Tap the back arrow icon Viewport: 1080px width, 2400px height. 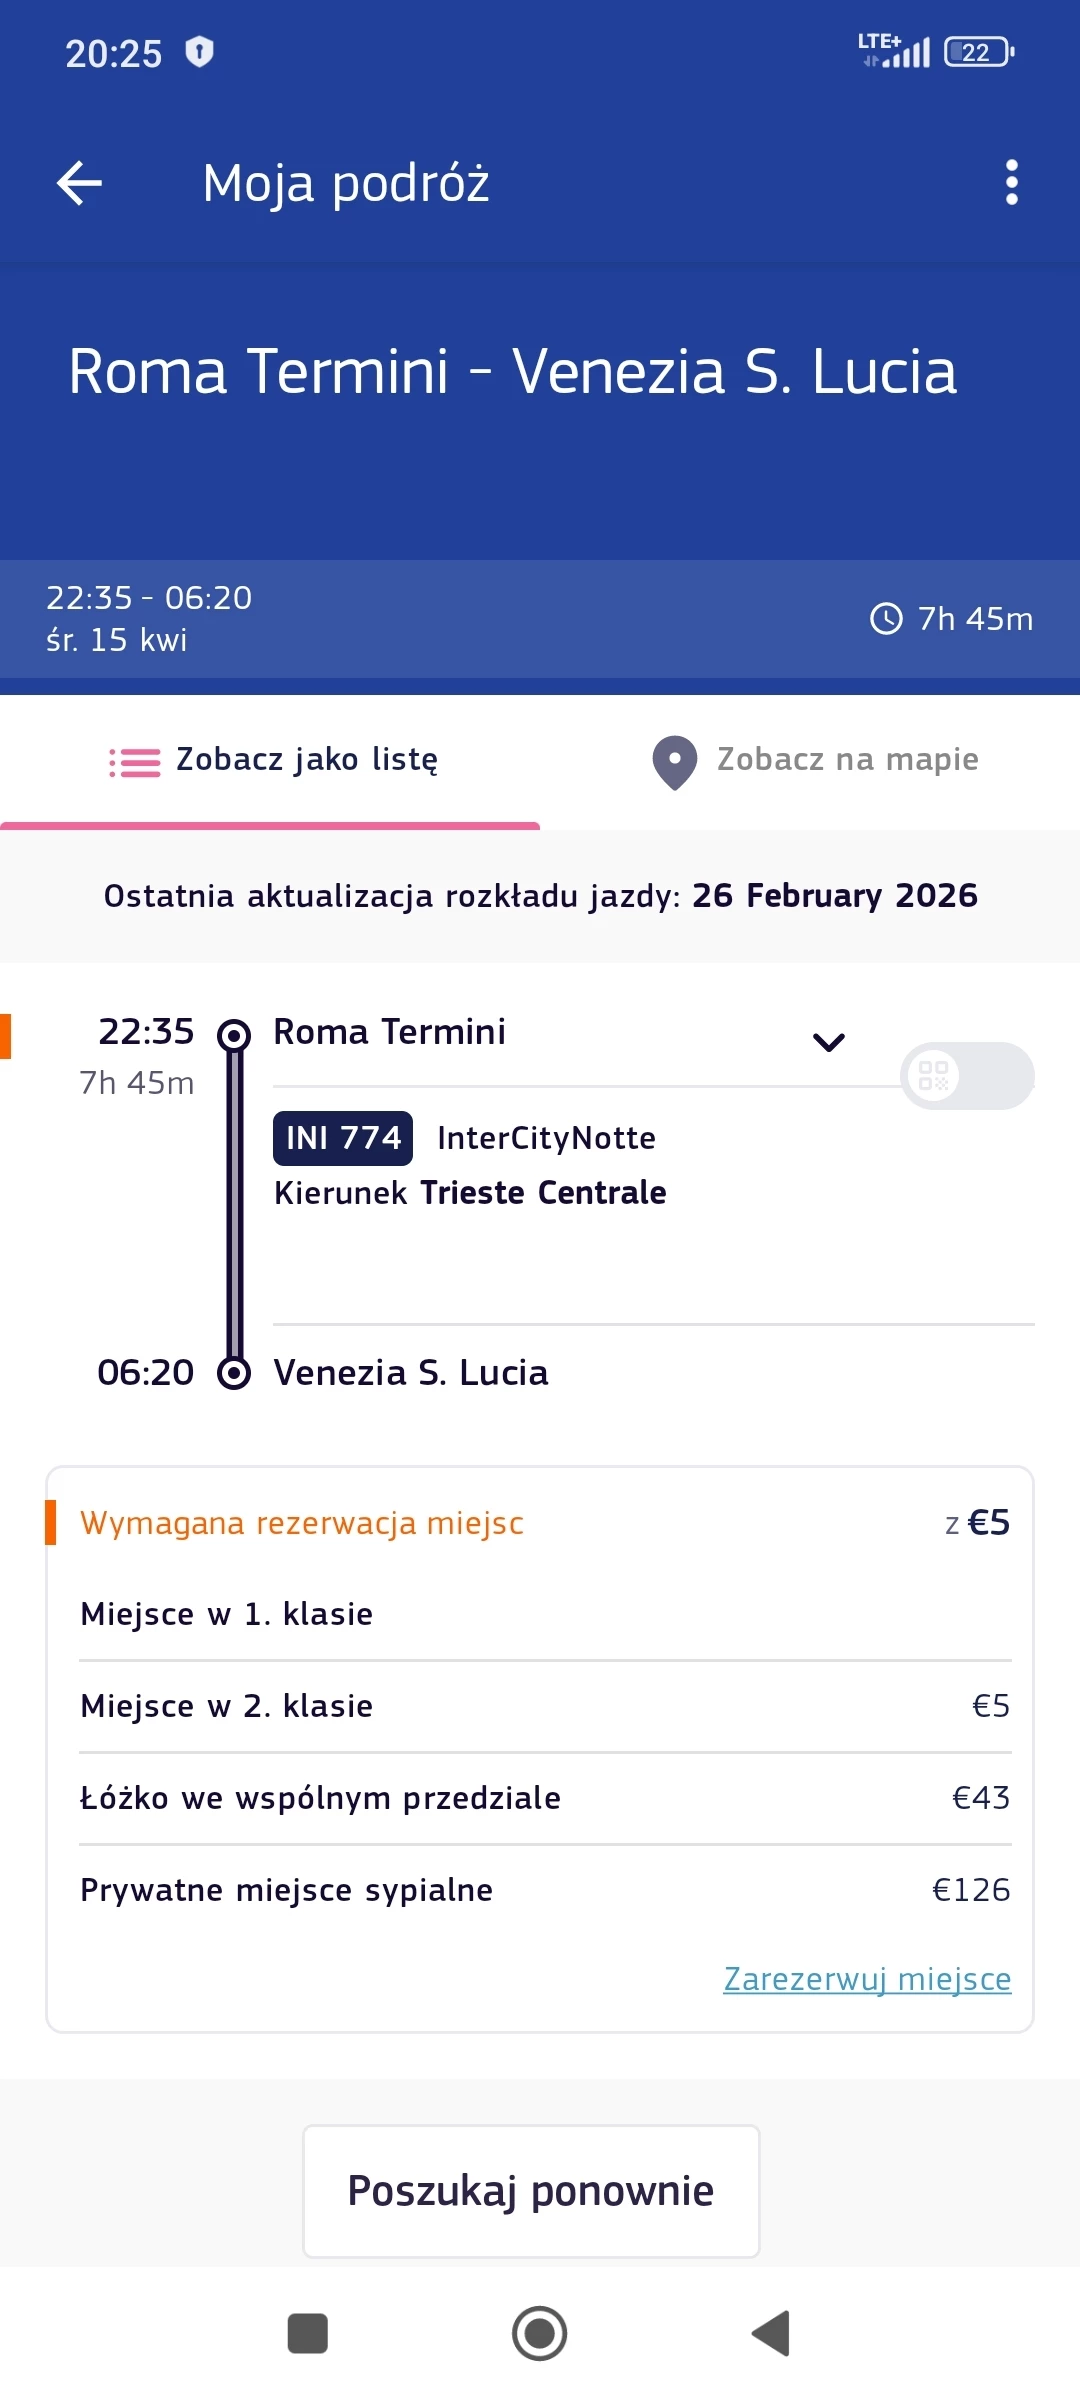click(x=80, y=183)
